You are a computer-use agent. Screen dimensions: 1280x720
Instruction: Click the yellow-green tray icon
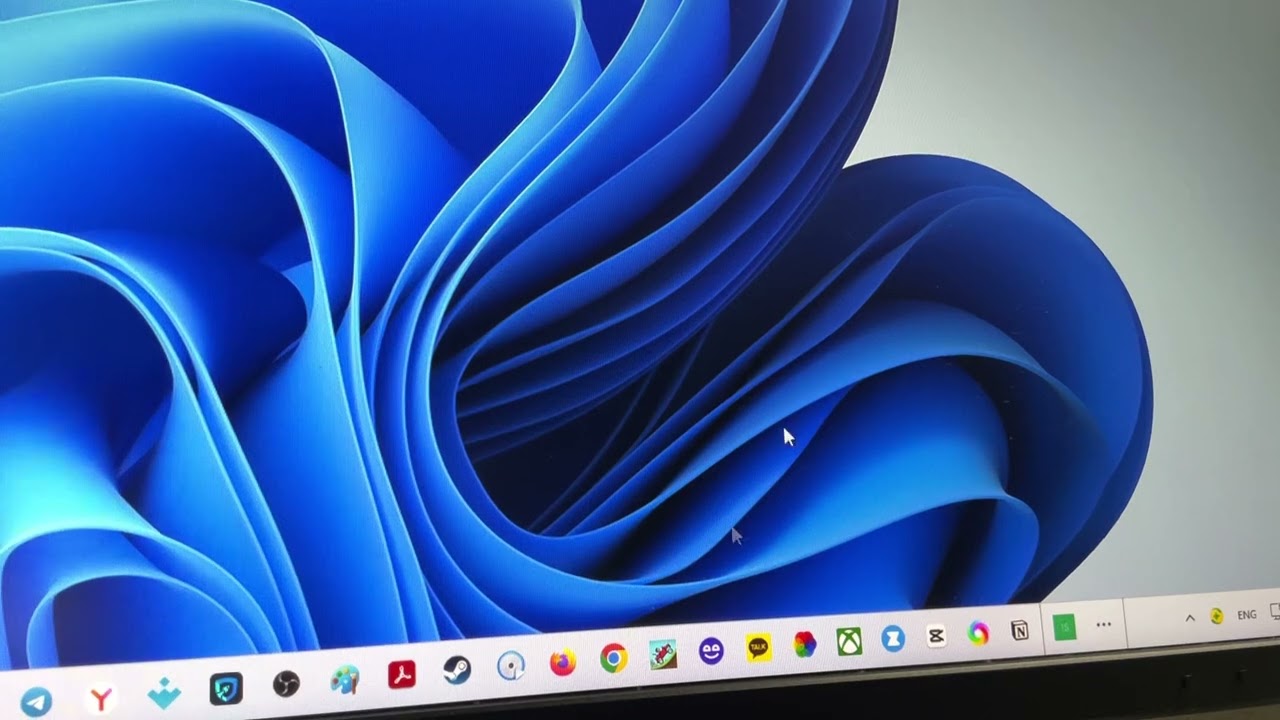1217,616
